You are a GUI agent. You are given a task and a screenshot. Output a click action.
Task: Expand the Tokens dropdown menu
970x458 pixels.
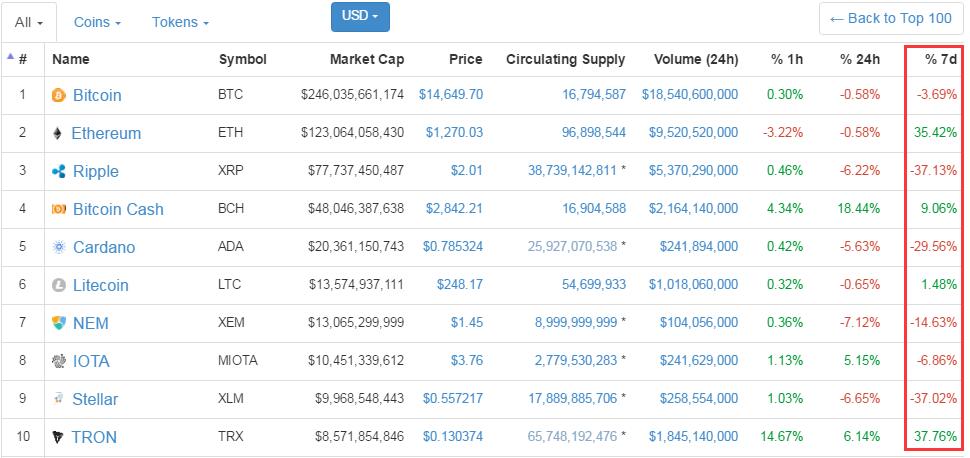pyautogui.click(x=180, y=22)
